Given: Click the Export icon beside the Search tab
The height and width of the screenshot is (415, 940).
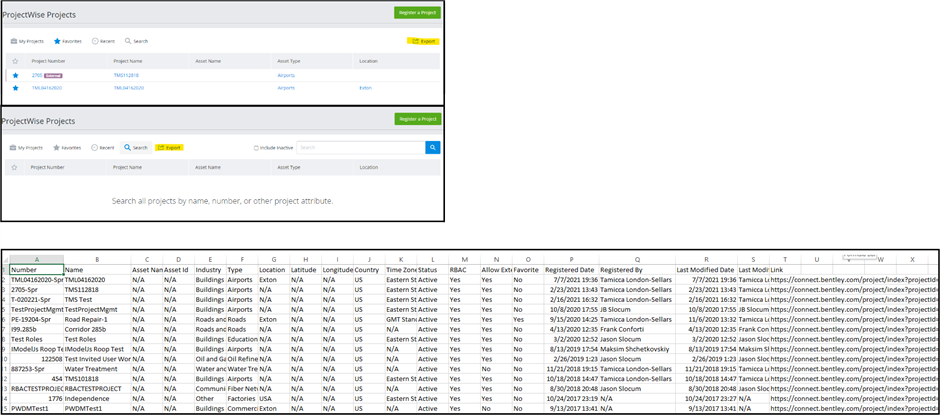Looking at the screenshot, I should coord(161,148).
